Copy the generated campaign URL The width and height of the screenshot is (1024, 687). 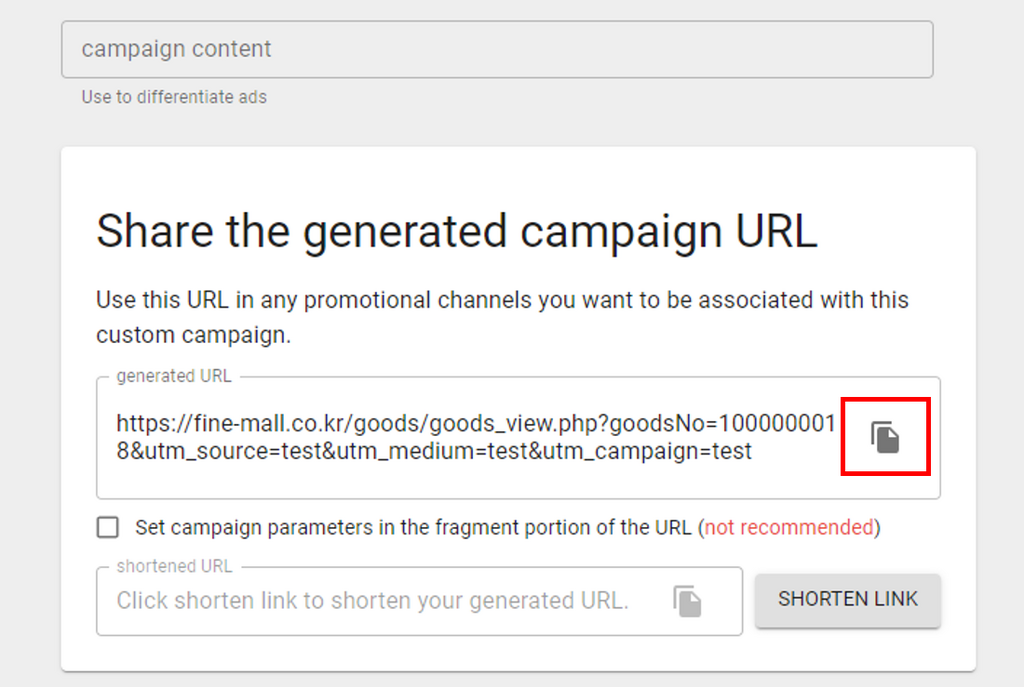pos(885,437)
